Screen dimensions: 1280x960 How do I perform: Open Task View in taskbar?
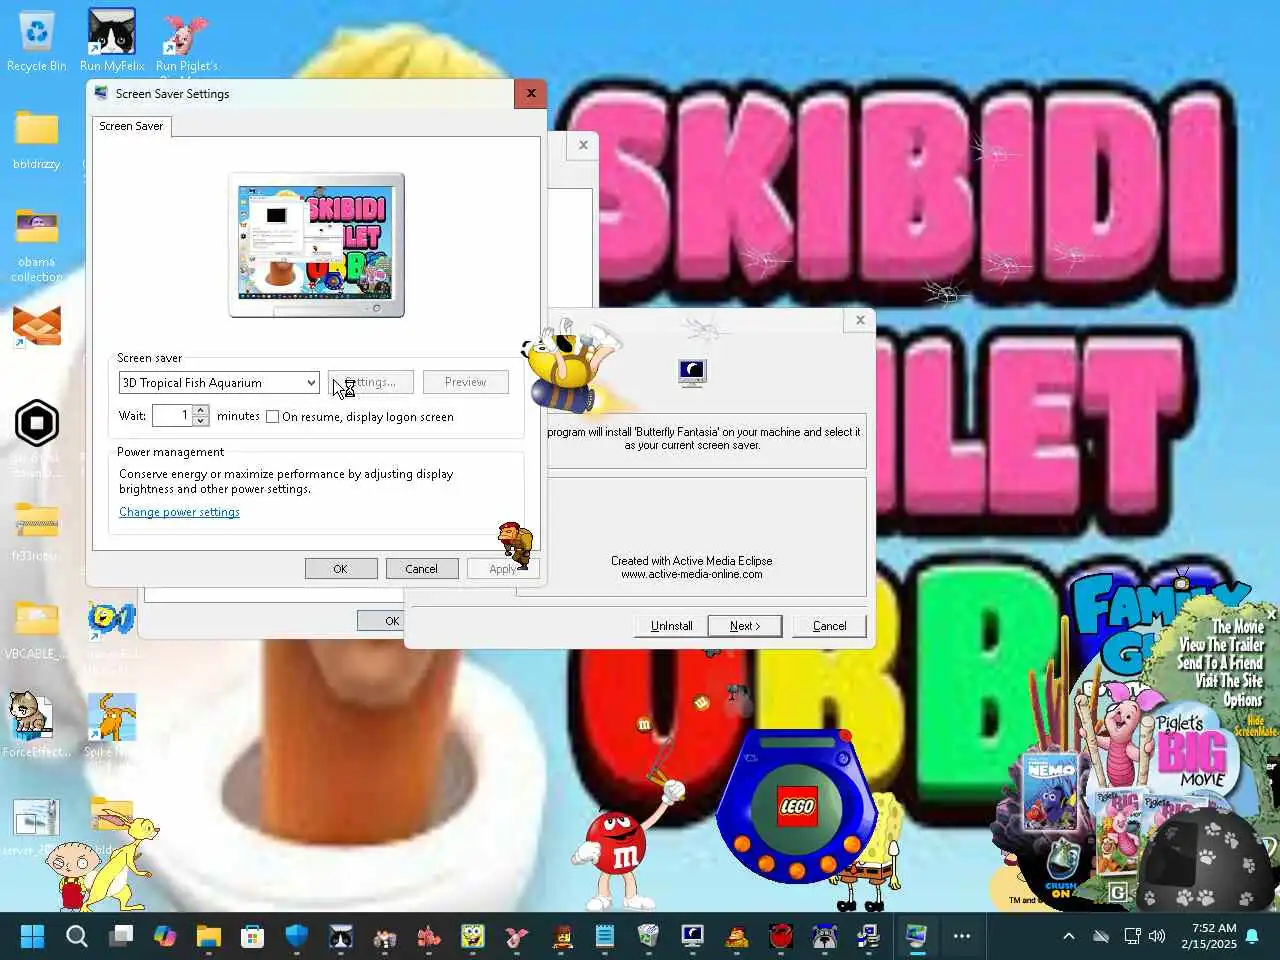[122, 936]
